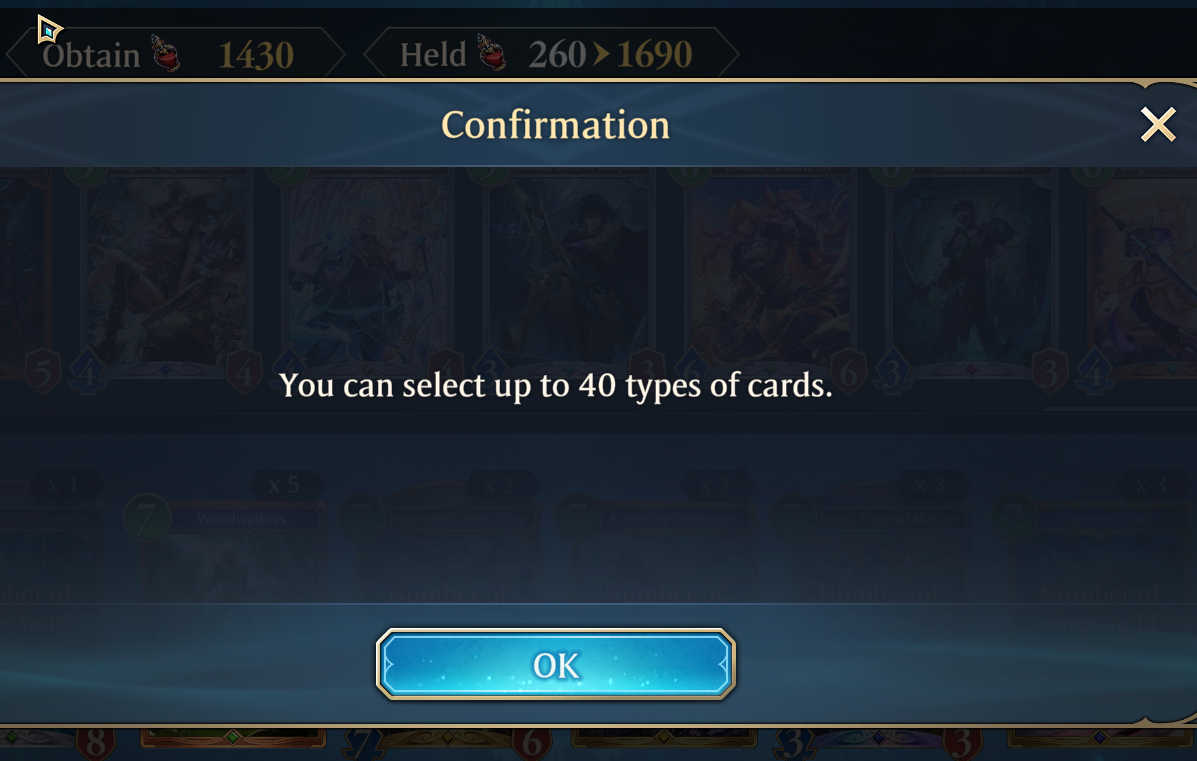This screenshot has width=1197, height=761.
Task: Select the dimmed orange dragon card
Action: (771, 272)
